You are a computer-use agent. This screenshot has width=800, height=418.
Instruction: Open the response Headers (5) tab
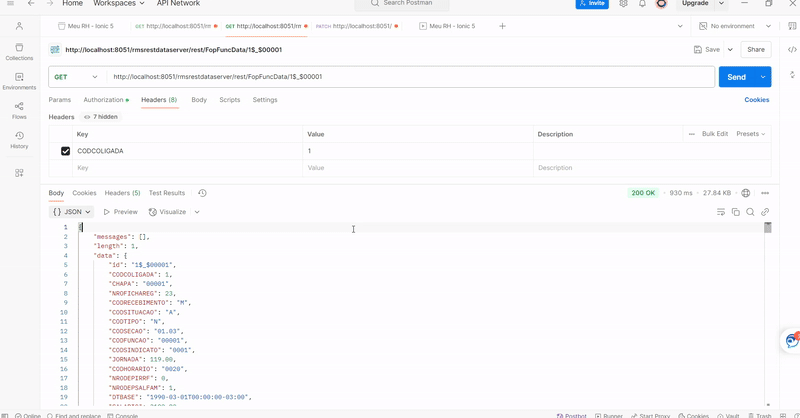[x=122, y=193]
